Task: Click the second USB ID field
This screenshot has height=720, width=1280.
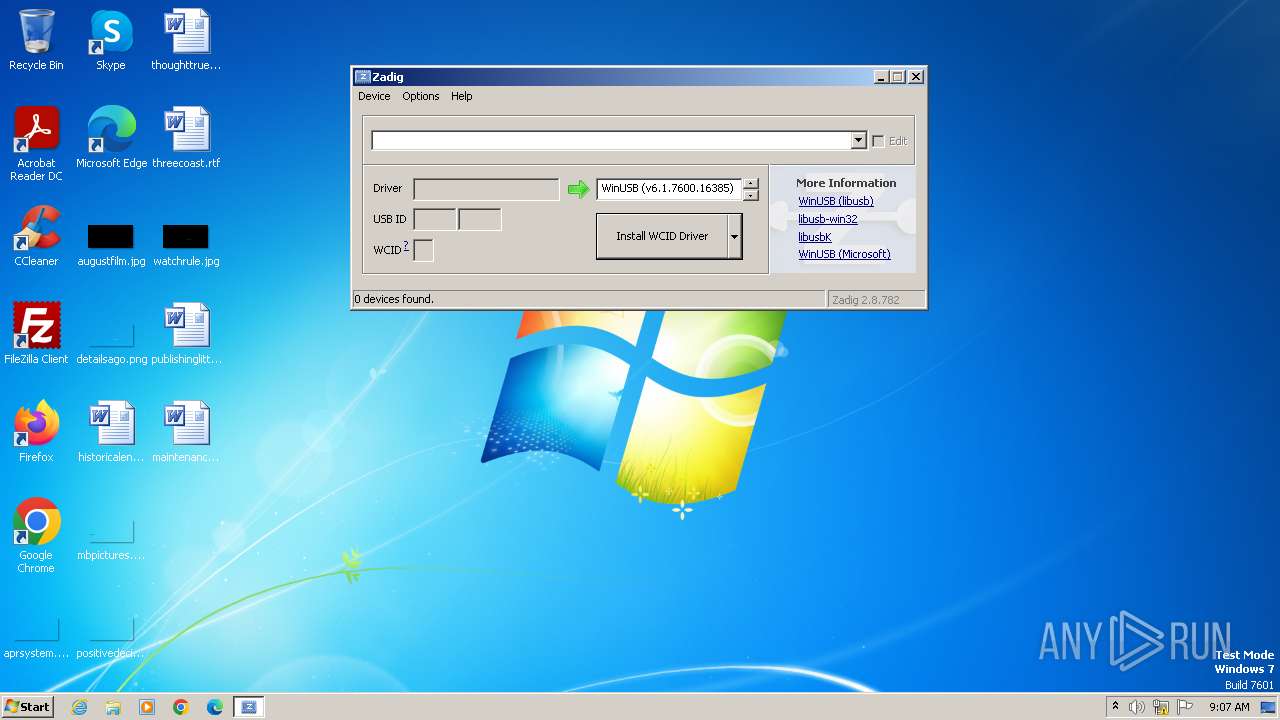Action: click(x=480, y=220)
